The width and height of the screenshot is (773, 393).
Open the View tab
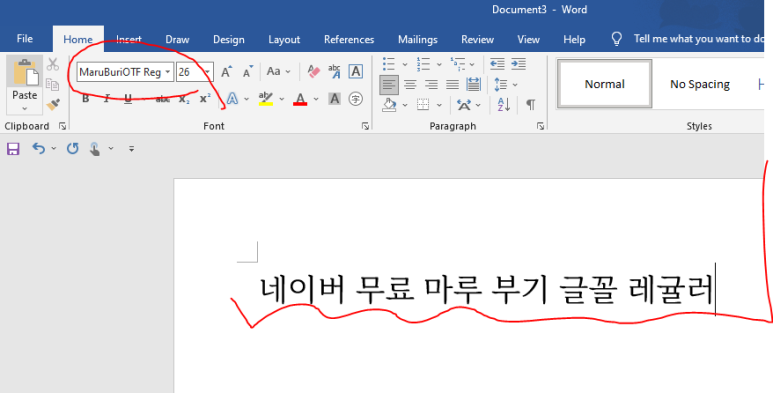tap(528, 39)
